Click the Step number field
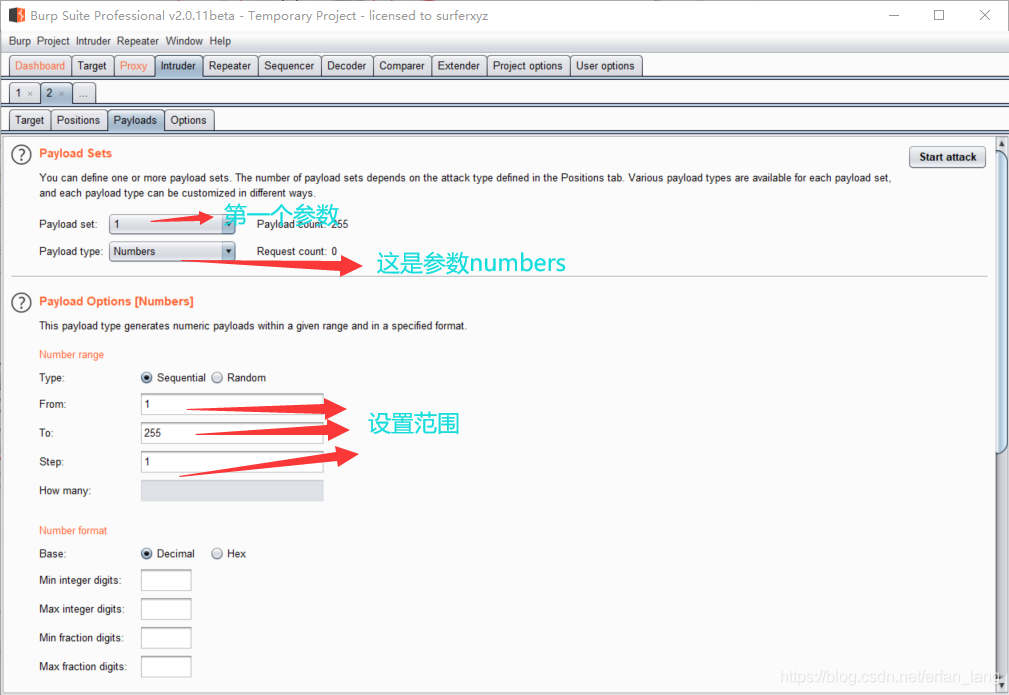Viewport: 1009px width, 695px height. (232, 462)
